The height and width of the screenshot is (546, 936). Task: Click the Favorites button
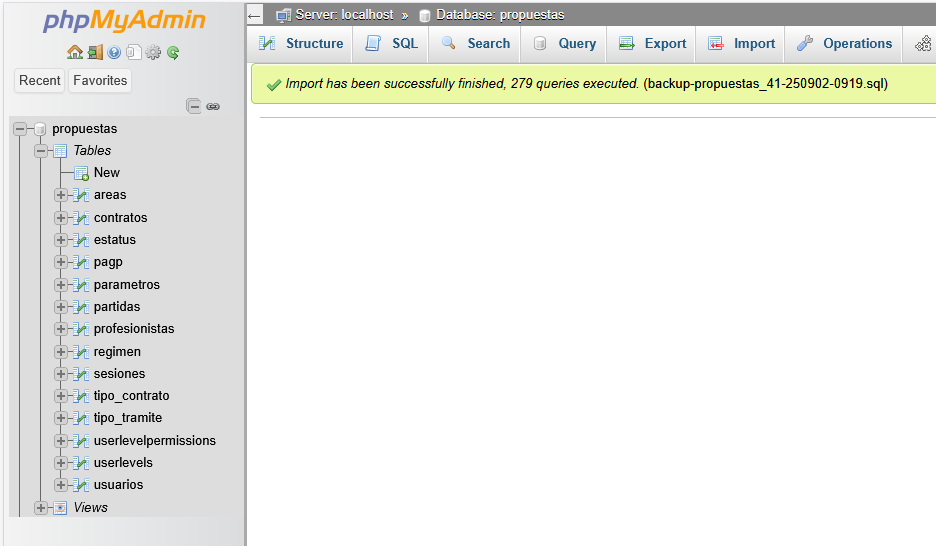pyautogui.click(x=100, y=80)
